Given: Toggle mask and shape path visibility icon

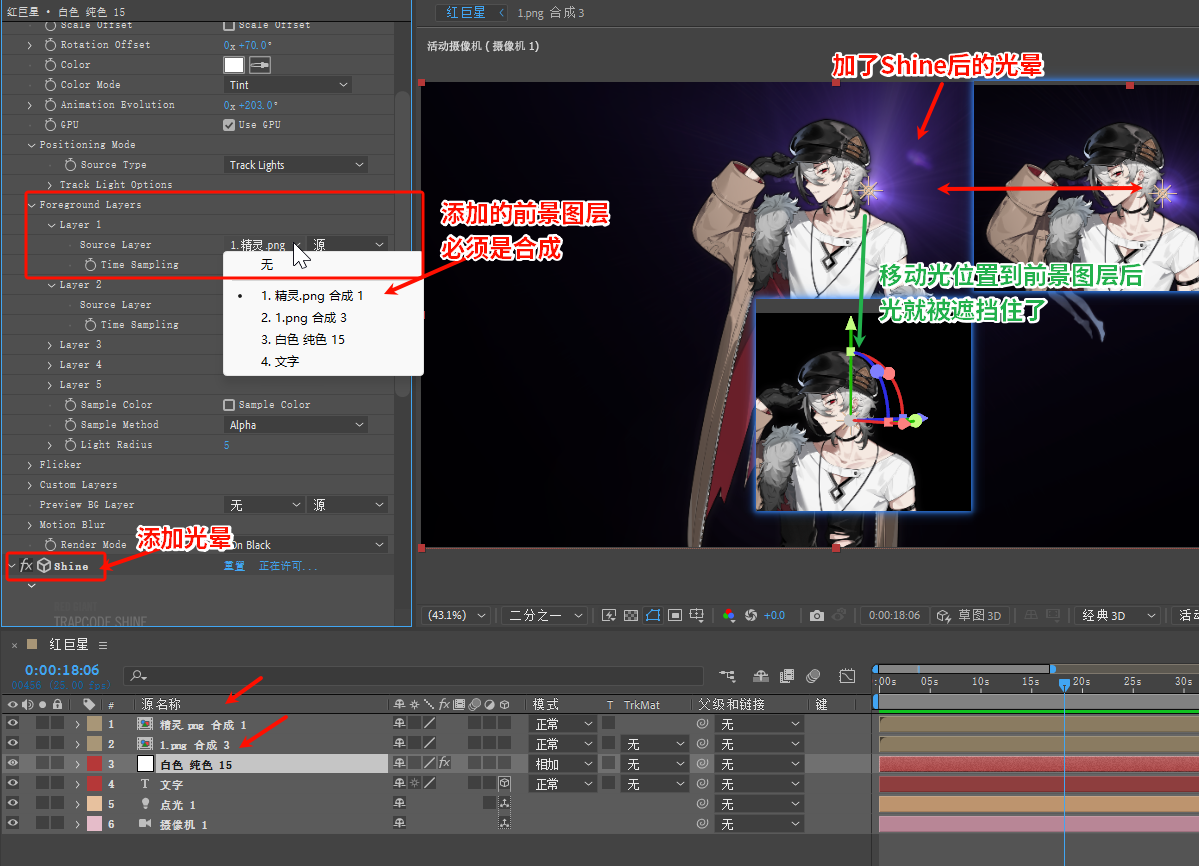Looking at the screenshot, I should pos(653,615).
